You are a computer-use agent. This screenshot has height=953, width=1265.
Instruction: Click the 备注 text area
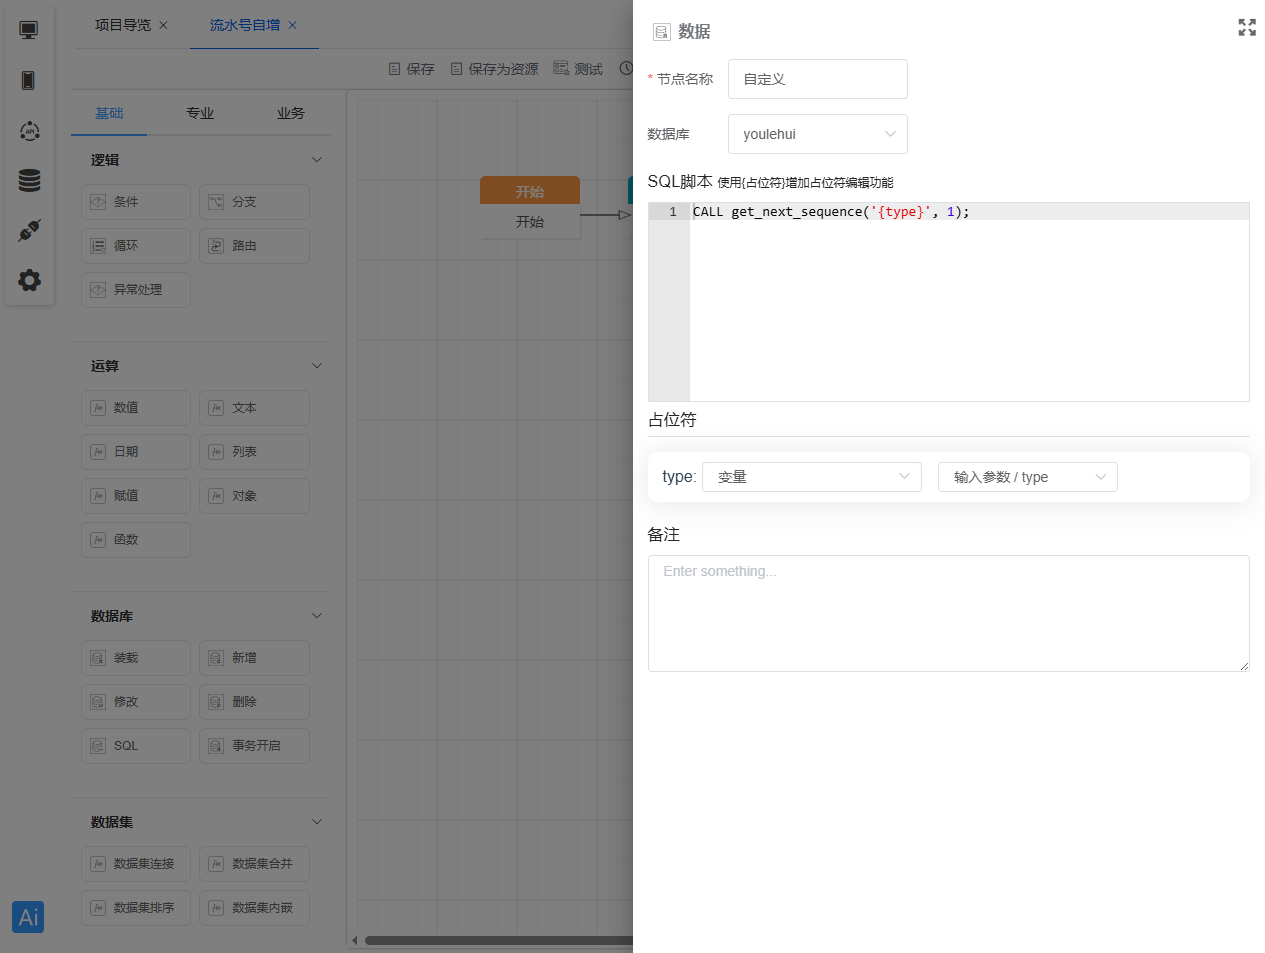coord(948,613)
